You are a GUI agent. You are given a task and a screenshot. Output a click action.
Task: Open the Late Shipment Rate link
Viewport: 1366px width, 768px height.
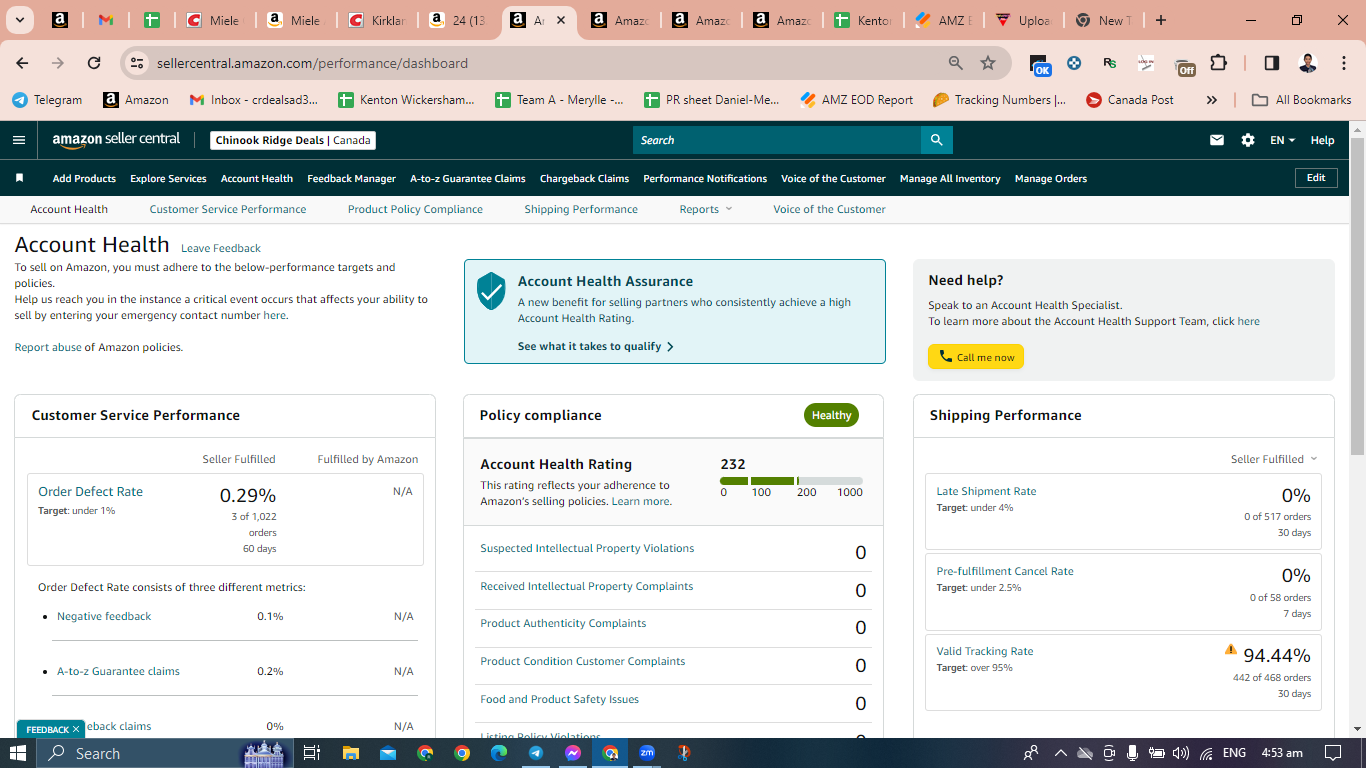pyautogui.click(x=986, y=491)
